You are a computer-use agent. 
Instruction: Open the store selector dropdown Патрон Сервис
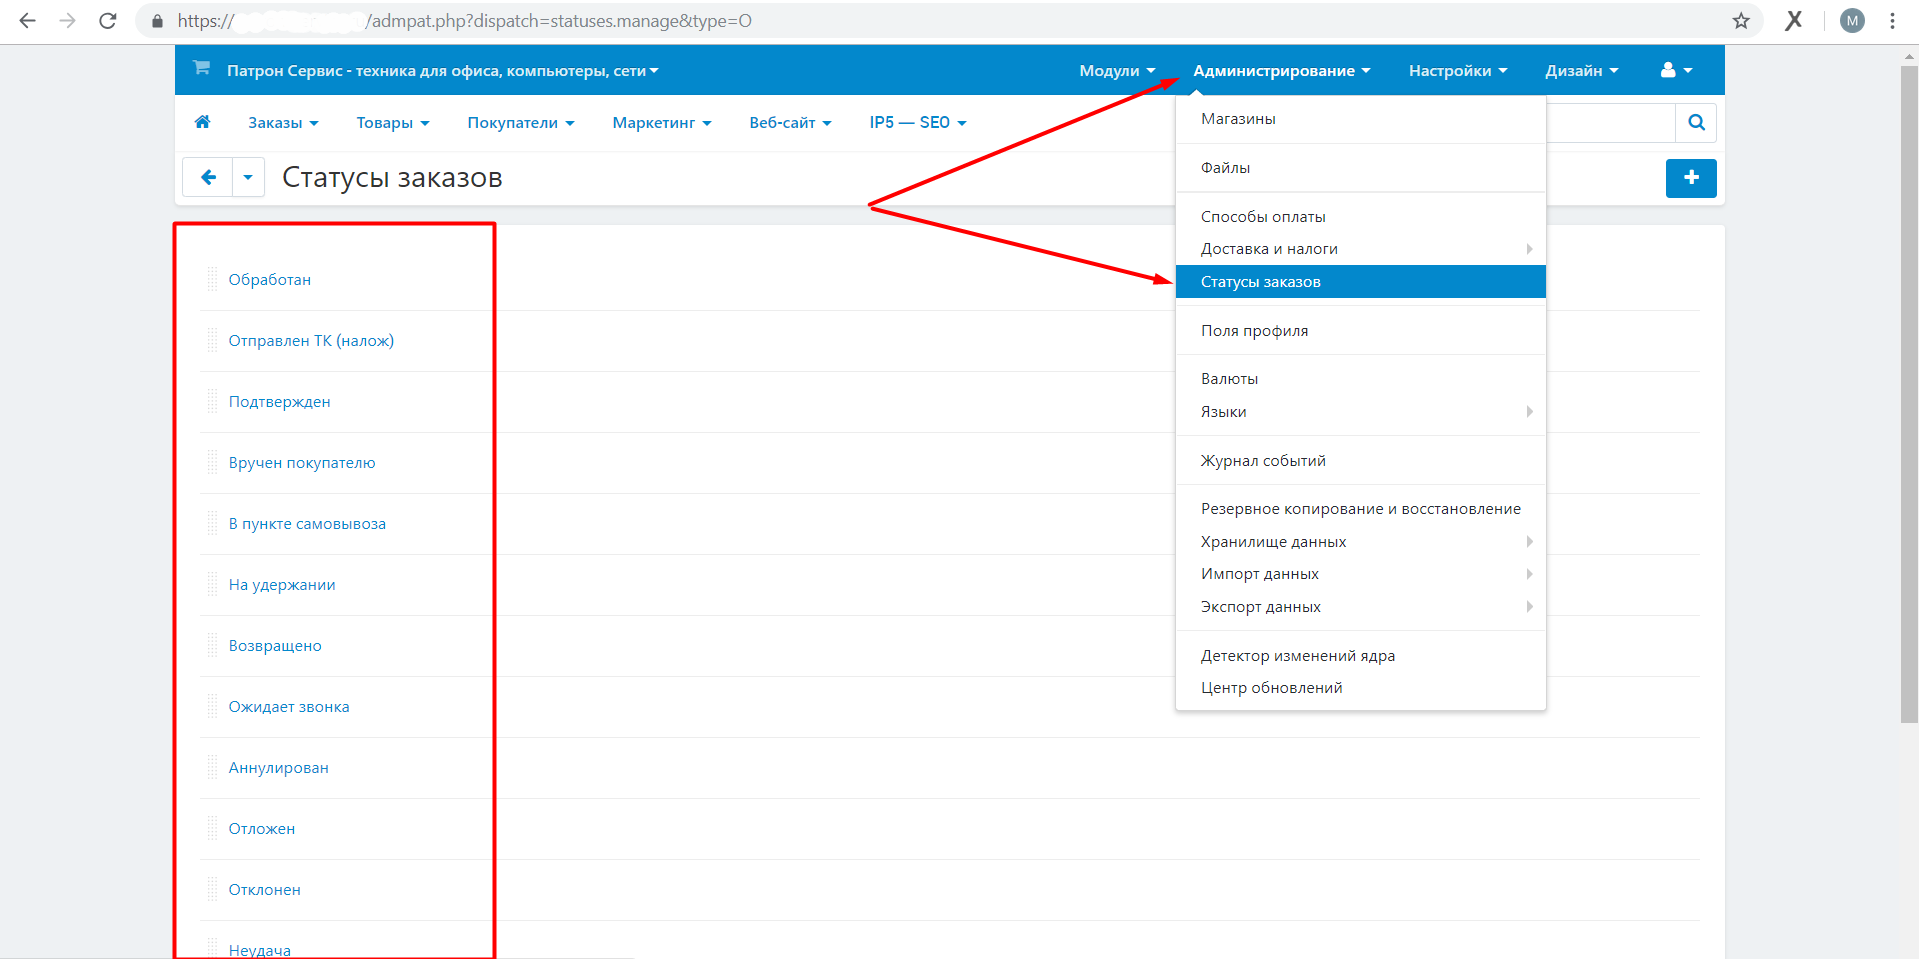[442, 70]
